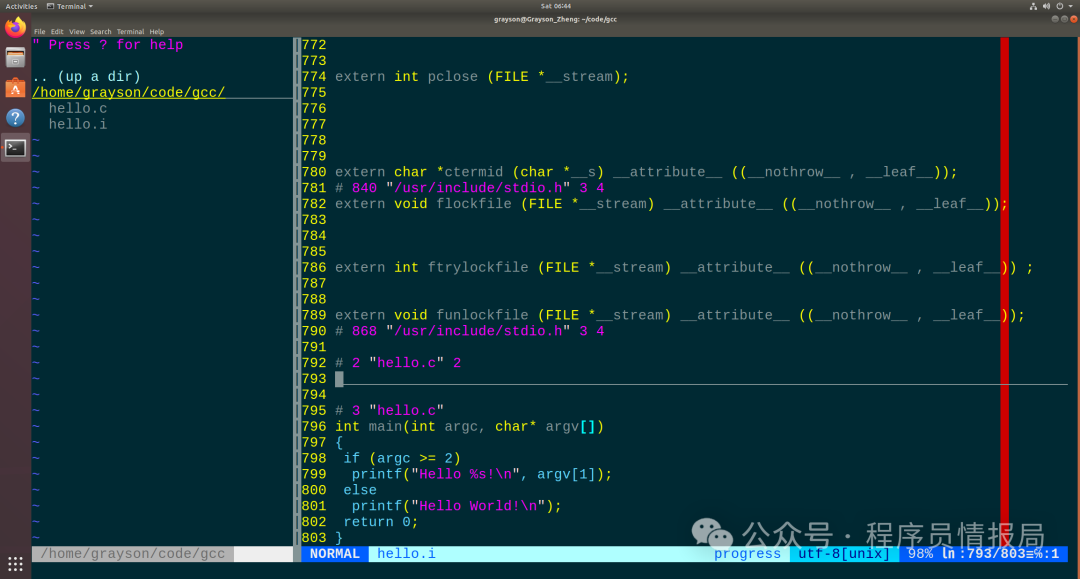1080x579 pixels.
Task: Click the 'else' on line 800
Action: pos(360,489)
